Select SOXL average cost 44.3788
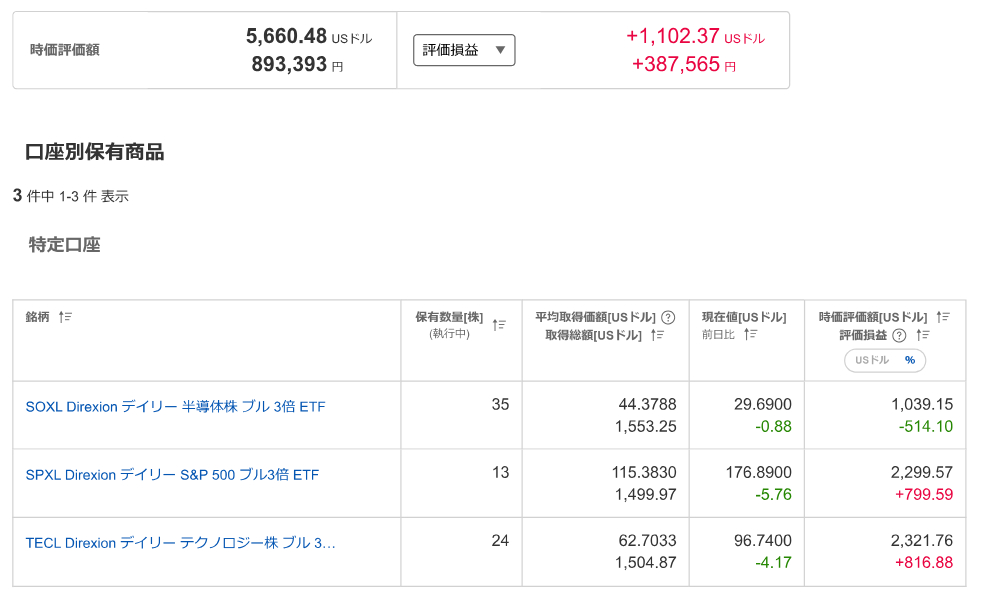The image size is (984, 597). point(648,404)
